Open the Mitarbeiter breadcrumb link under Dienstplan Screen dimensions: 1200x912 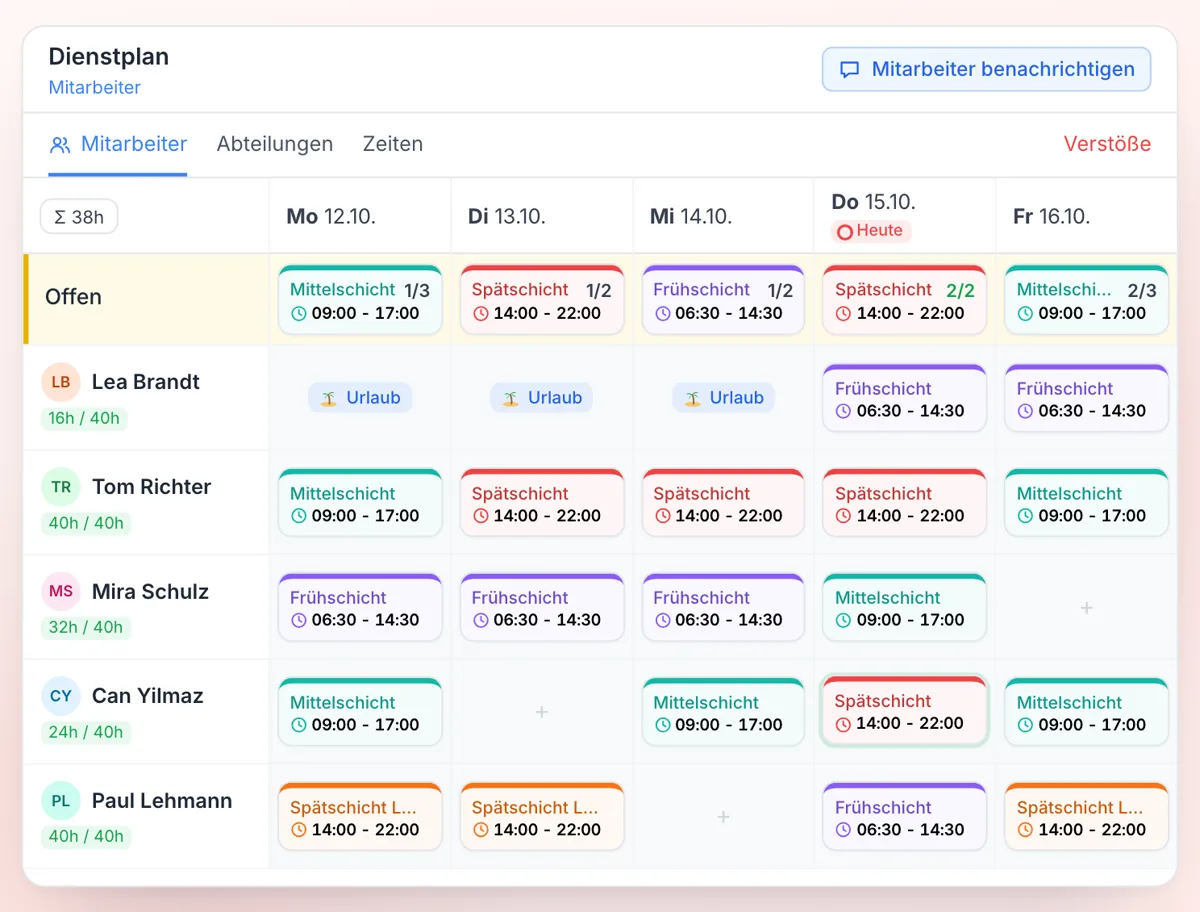point(94,87)
